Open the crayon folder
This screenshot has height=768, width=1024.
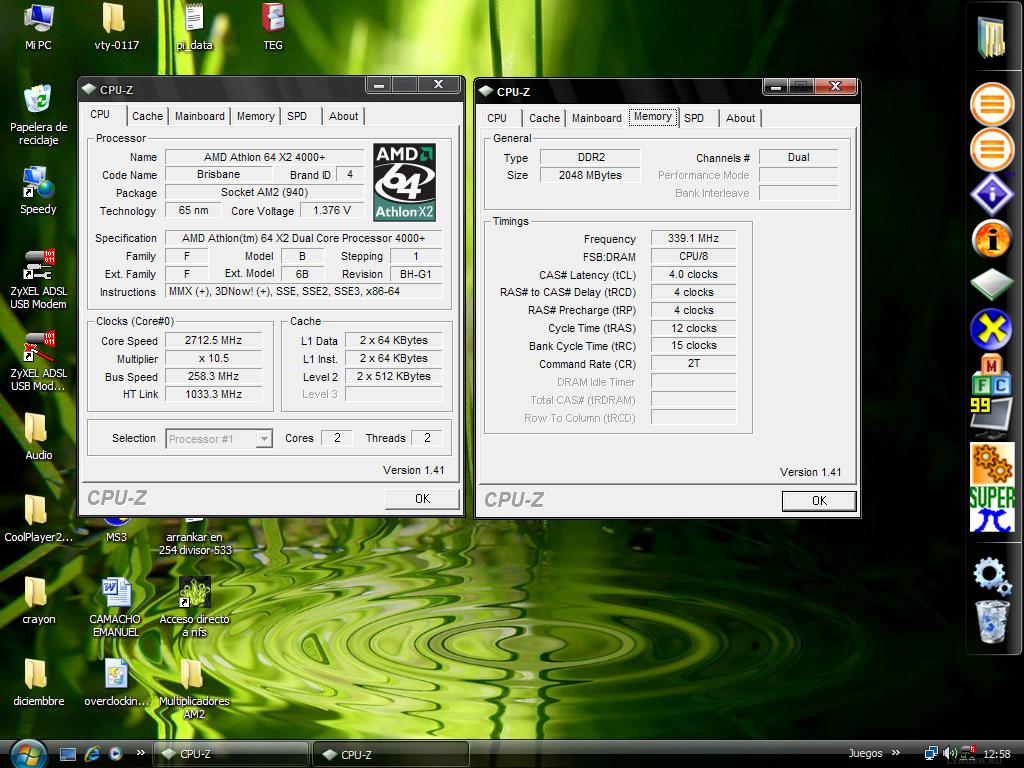point(38,600)
